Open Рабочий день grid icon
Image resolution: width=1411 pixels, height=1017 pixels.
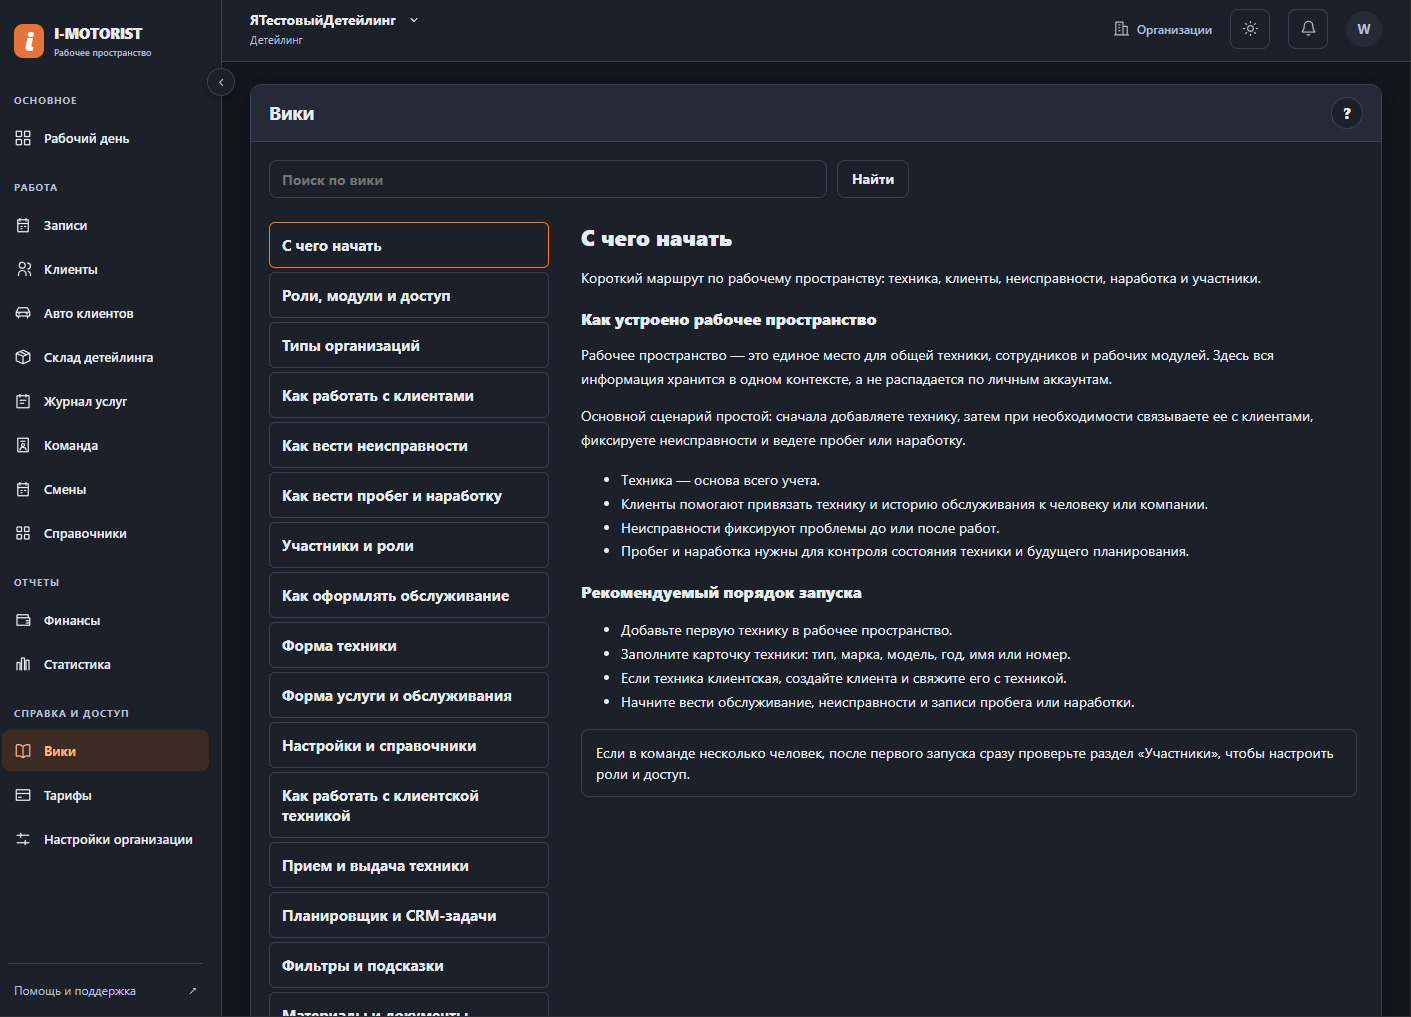point(23,138)
